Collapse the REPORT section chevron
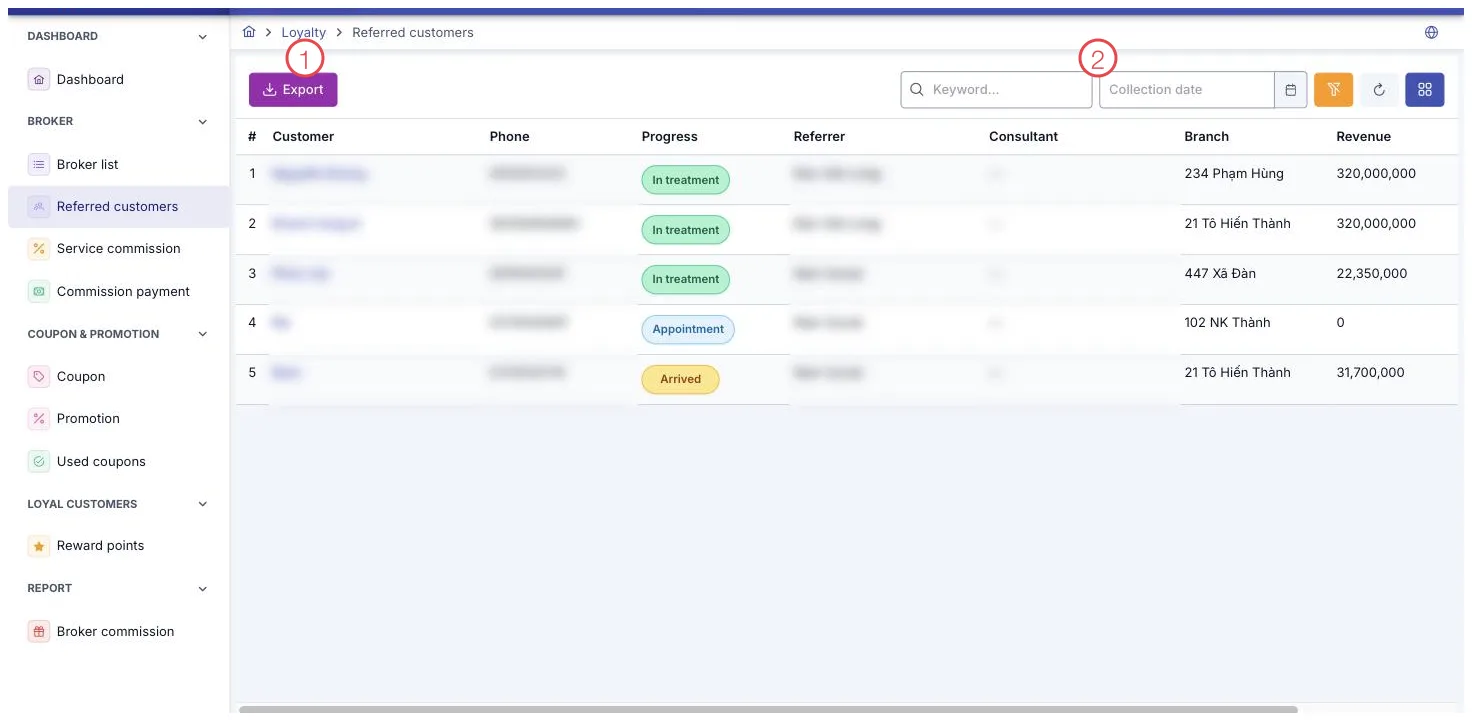The height and width of the screenshot is (721, 1472). pos(203,589)
